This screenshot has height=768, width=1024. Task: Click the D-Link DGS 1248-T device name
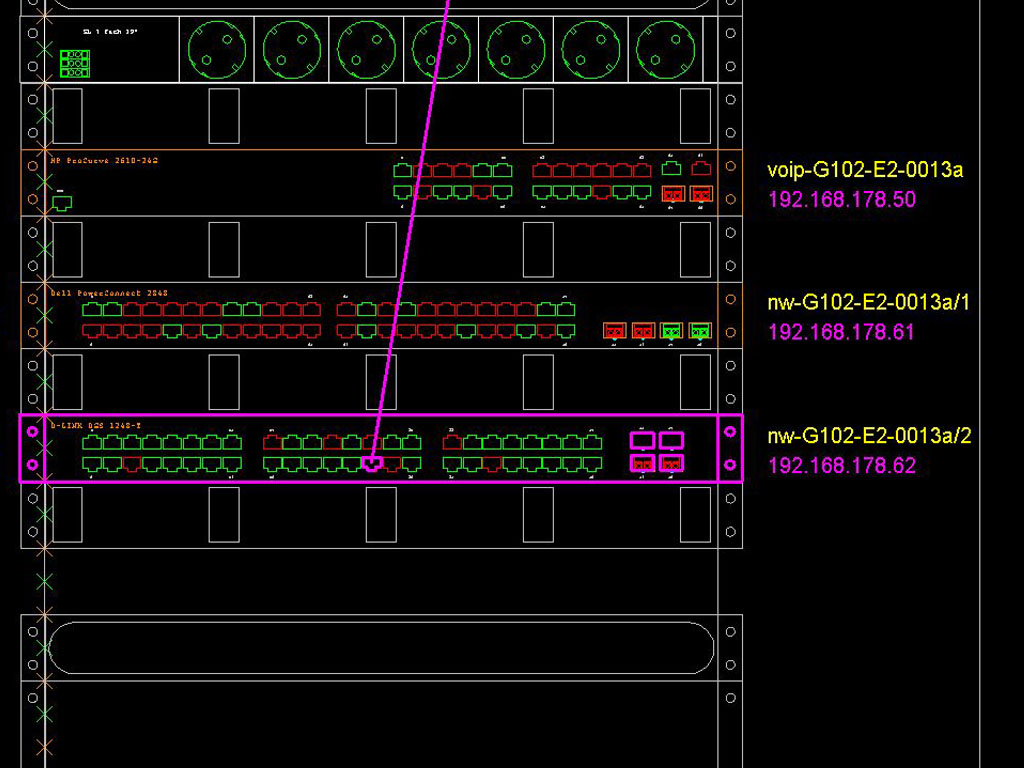pos(96,426)
